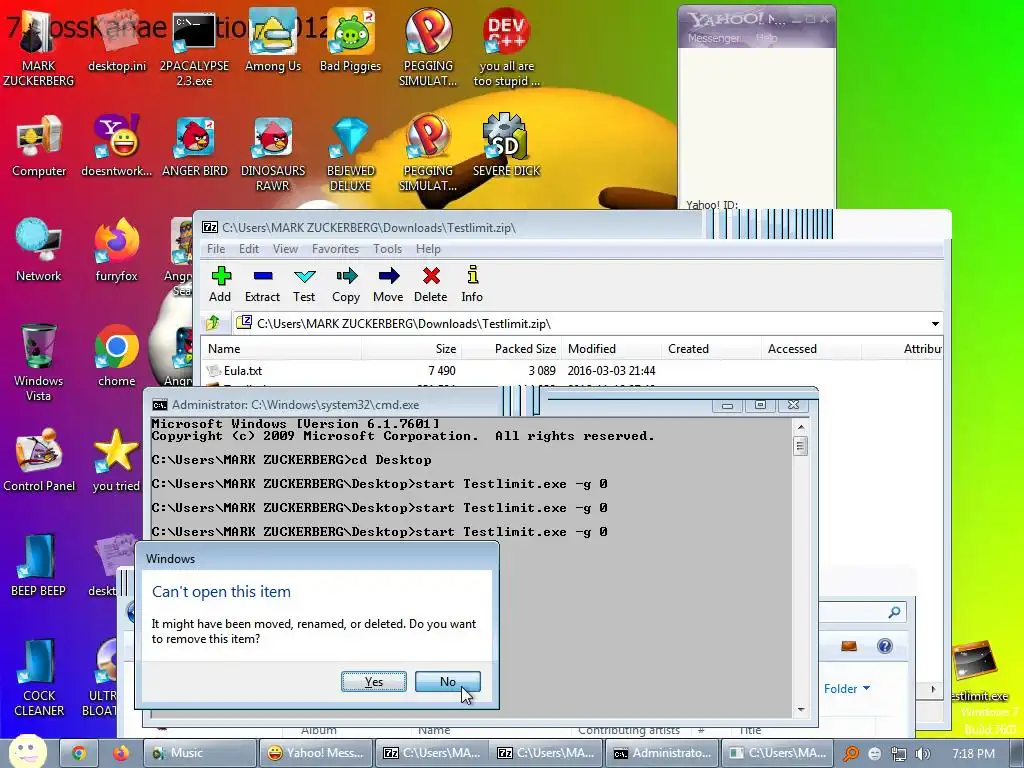Open the Windows Vista recycle bin icon

[39, 363]
